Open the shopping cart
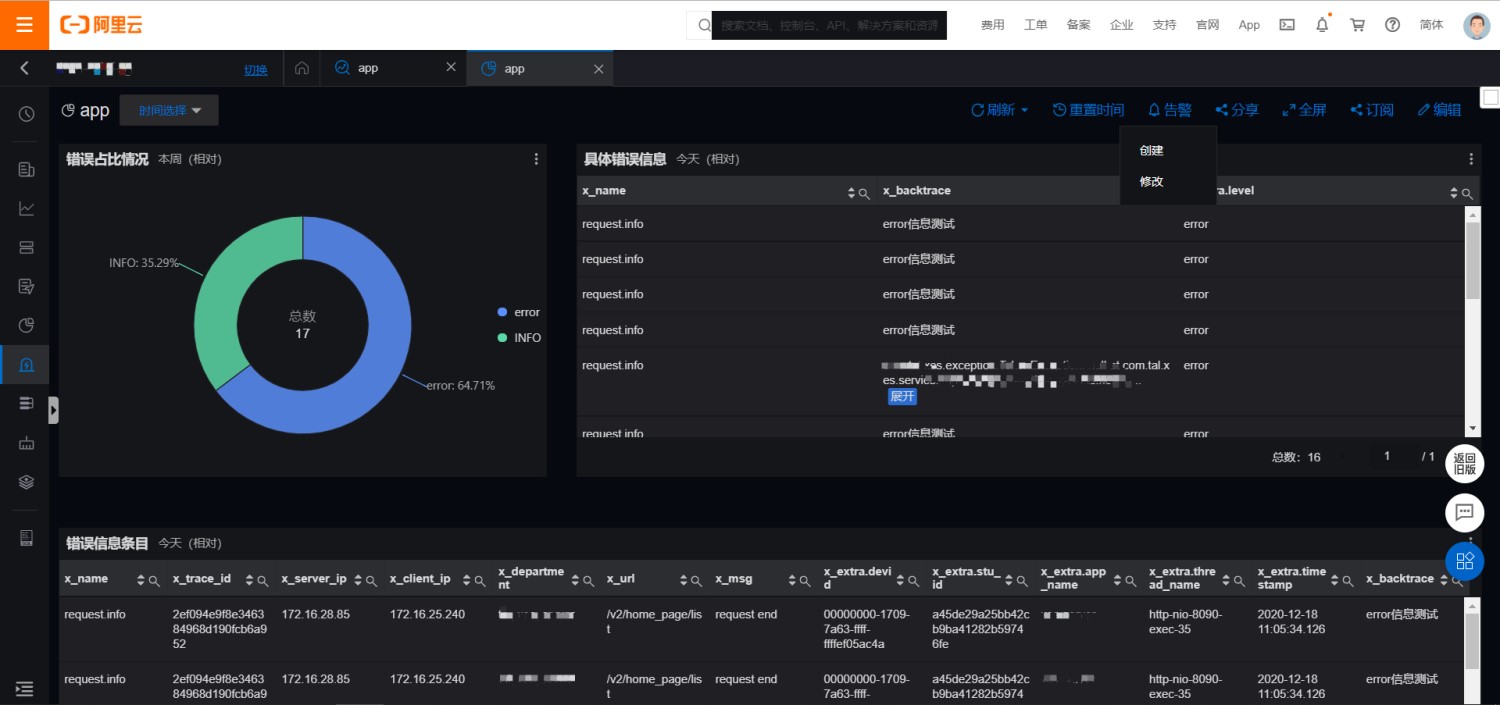The image size is (1500, 705). click(1357, 25)
